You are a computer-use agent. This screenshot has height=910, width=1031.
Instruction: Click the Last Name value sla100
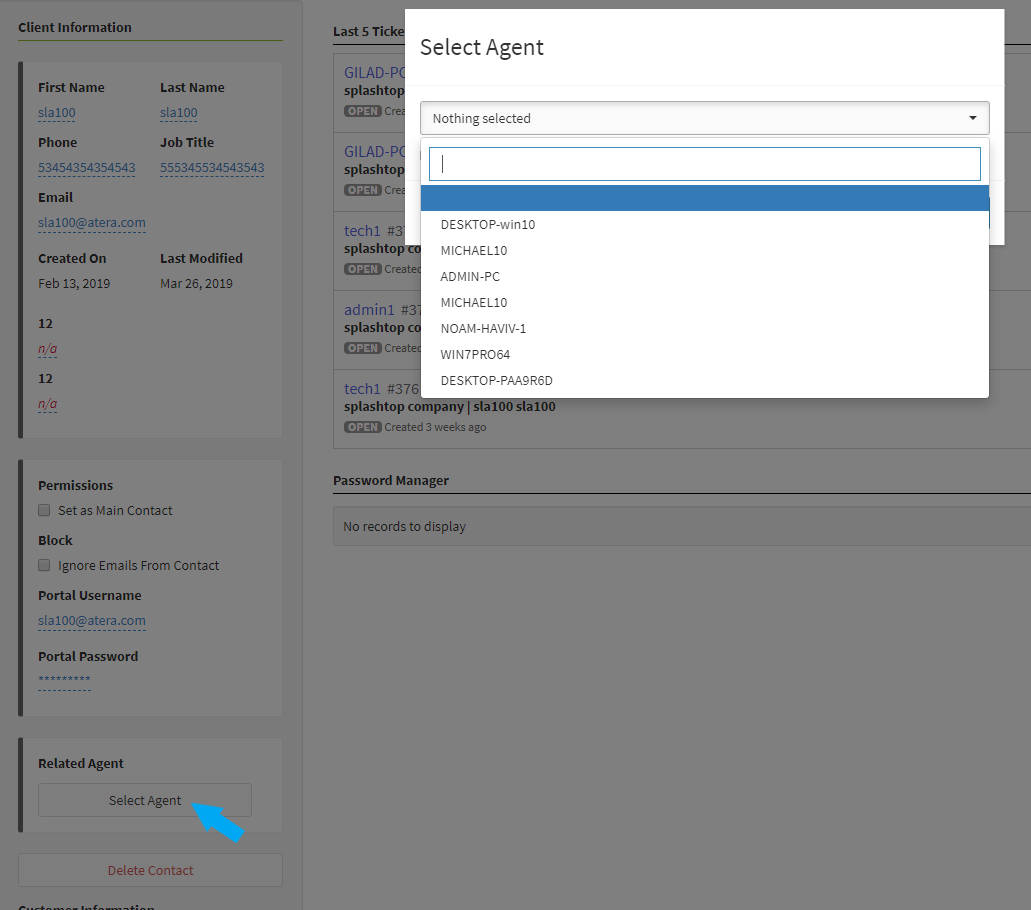pyautogui.click(x=179, y=113)
